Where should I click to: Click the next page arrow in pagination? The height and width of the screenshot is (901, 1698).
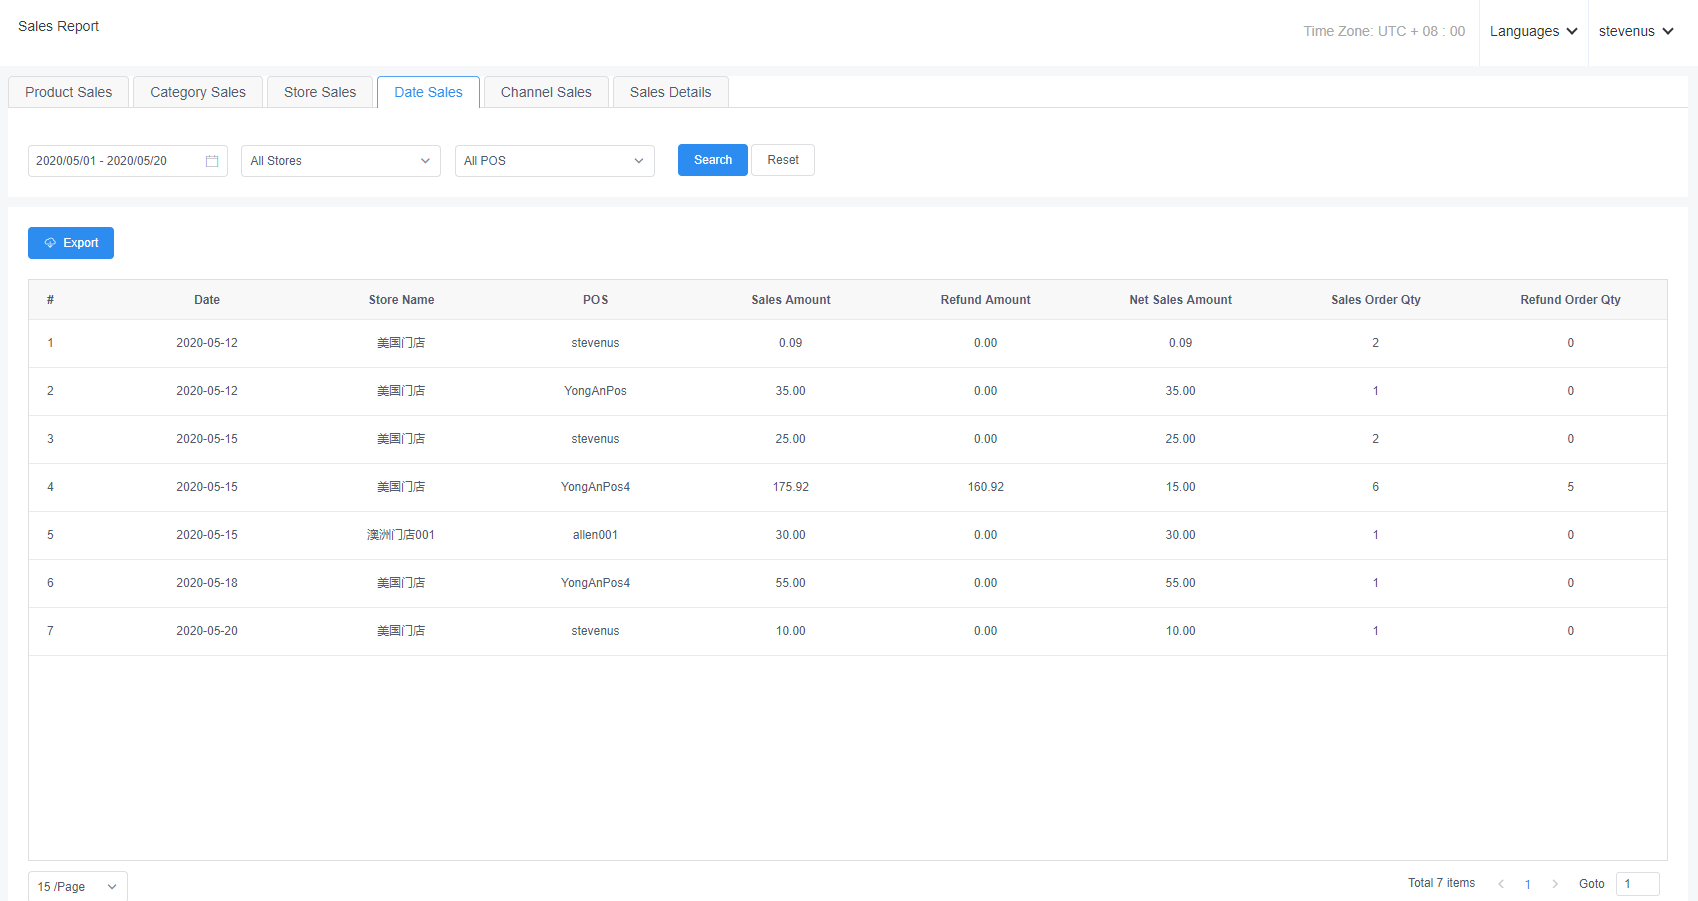tap(1555, 884)
